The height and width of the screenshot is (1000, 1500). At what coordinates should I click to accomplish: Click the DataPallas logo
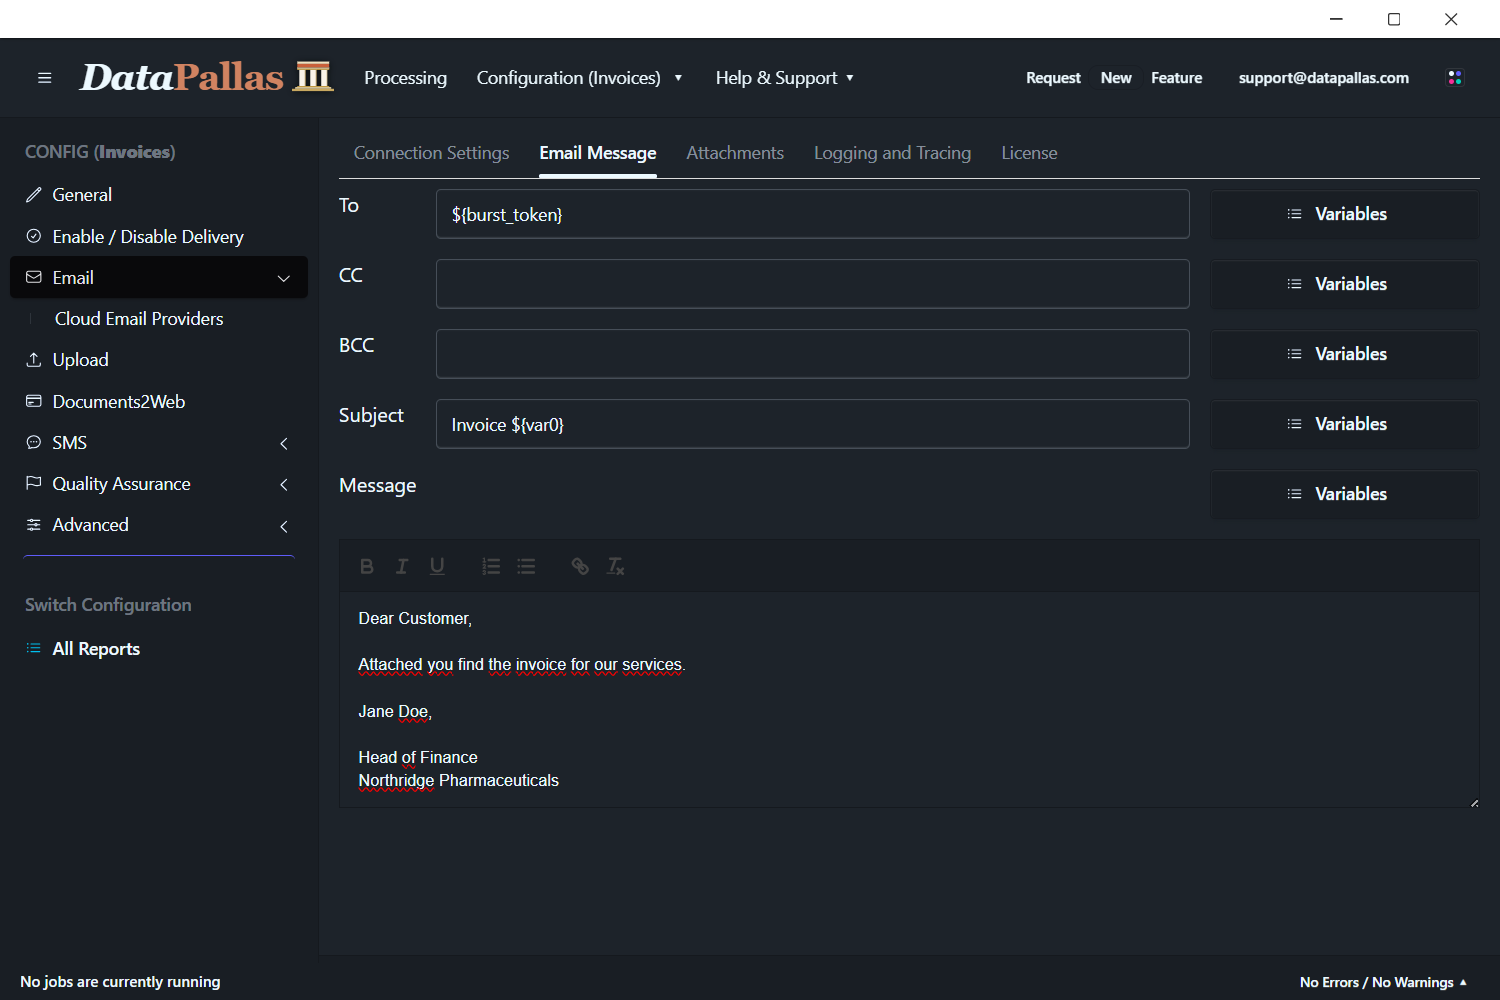tap(206, 77)
